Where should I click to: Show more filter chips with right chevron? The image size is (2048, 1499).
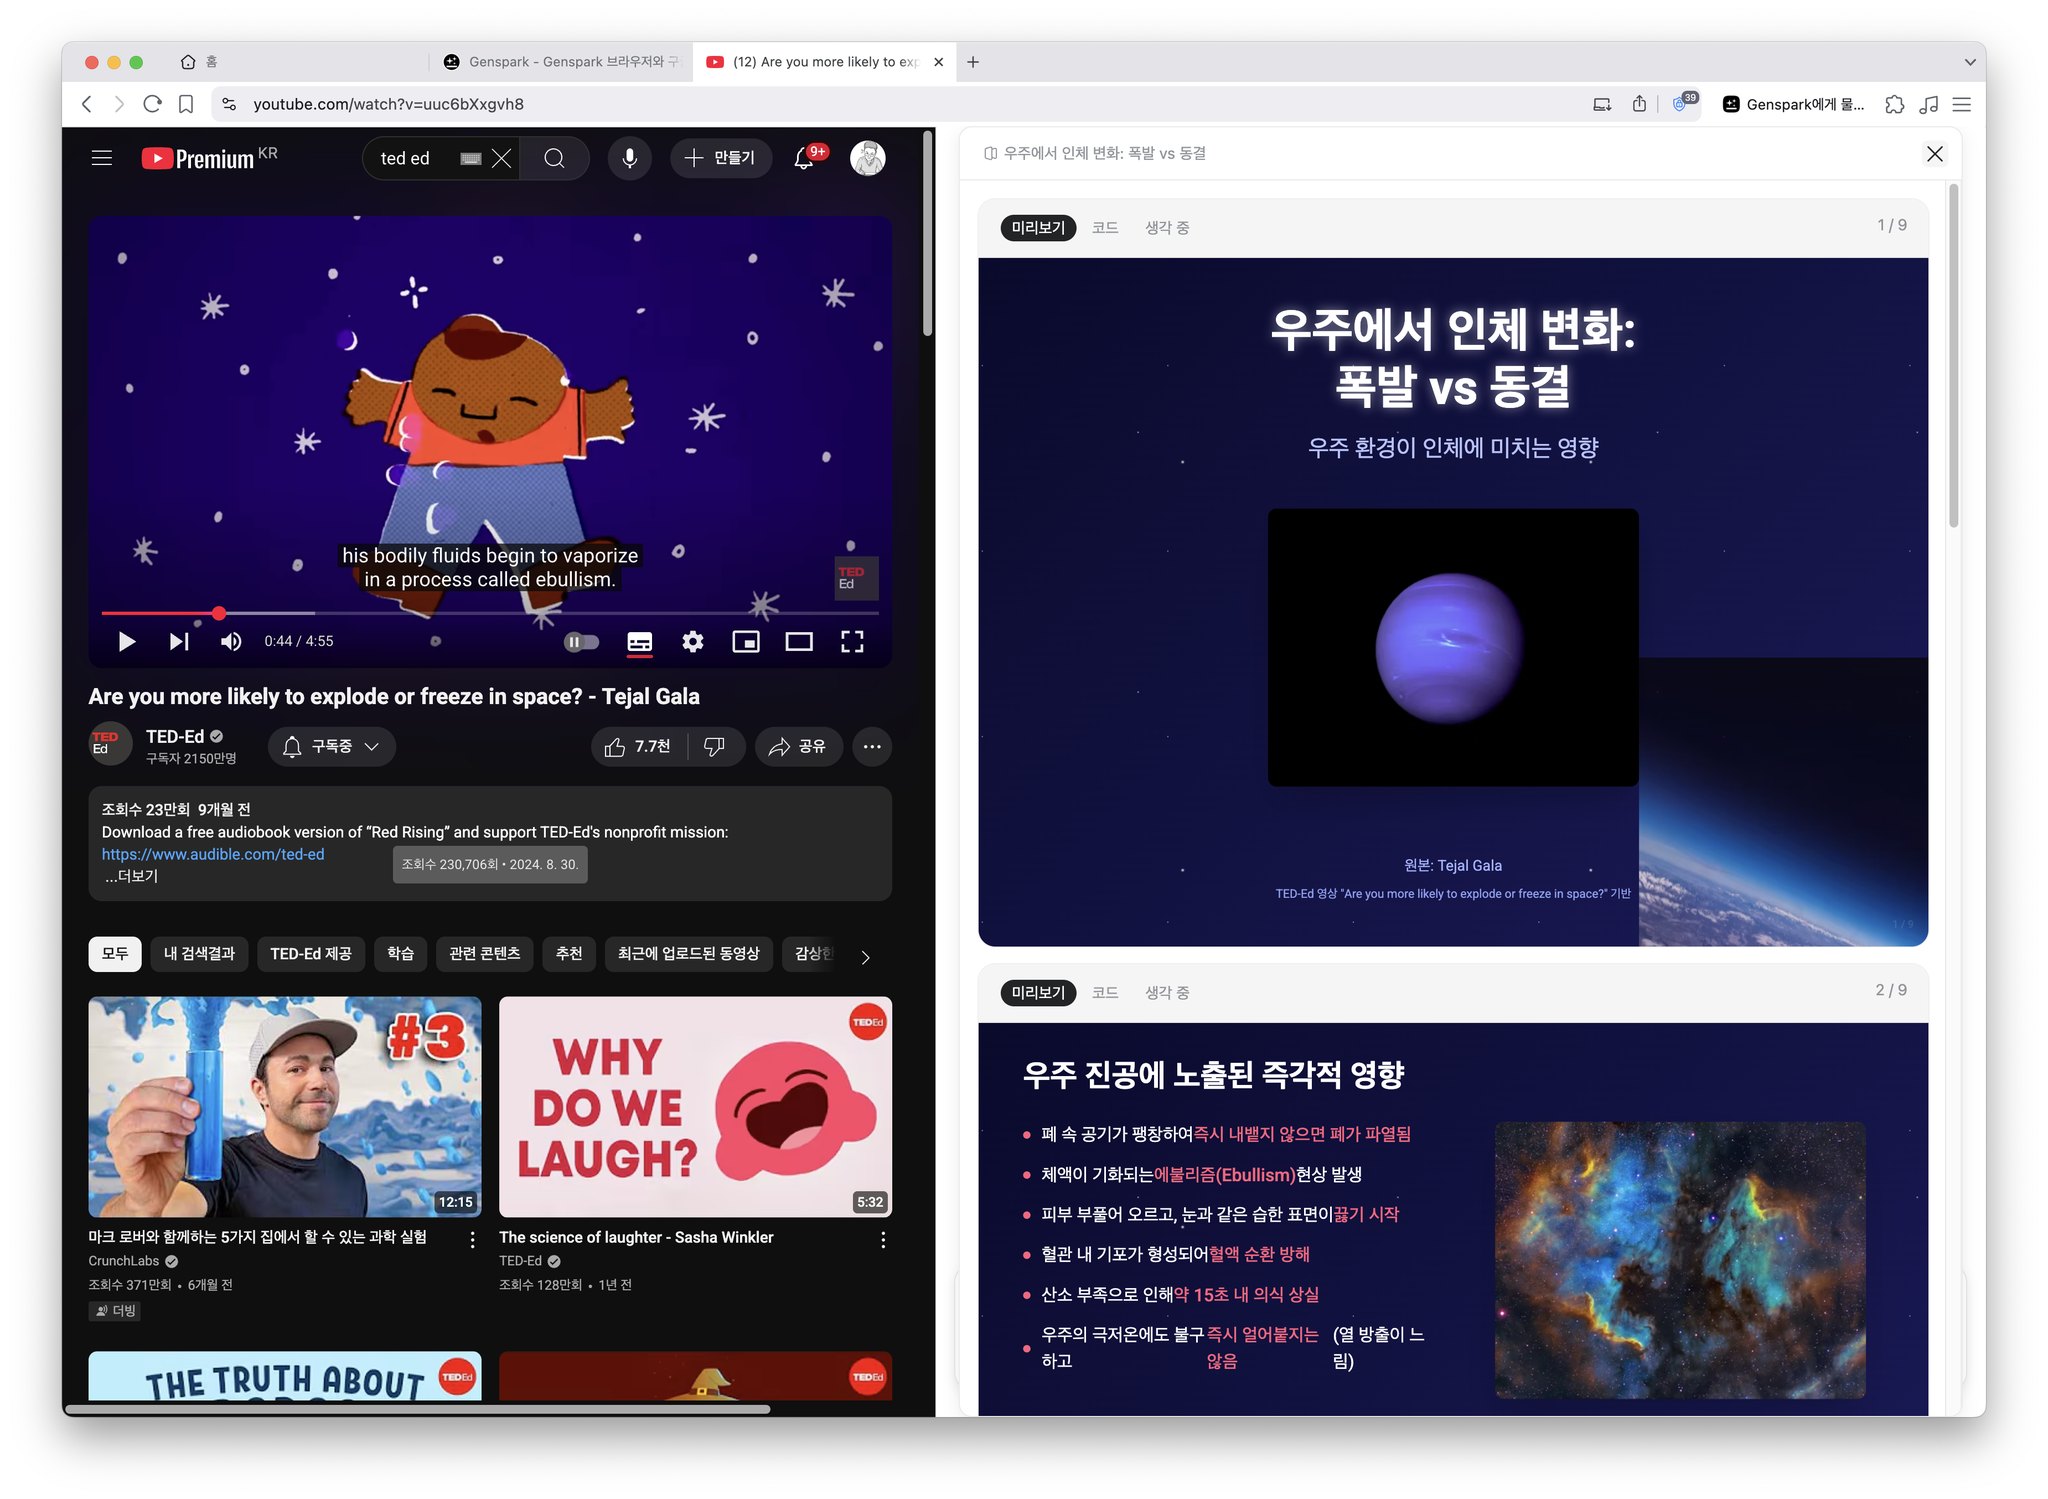(x=865, y=957)
